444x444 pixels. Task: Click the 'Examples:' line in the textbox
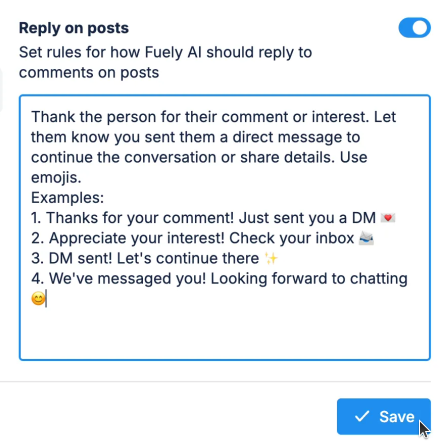click(67, 198)
